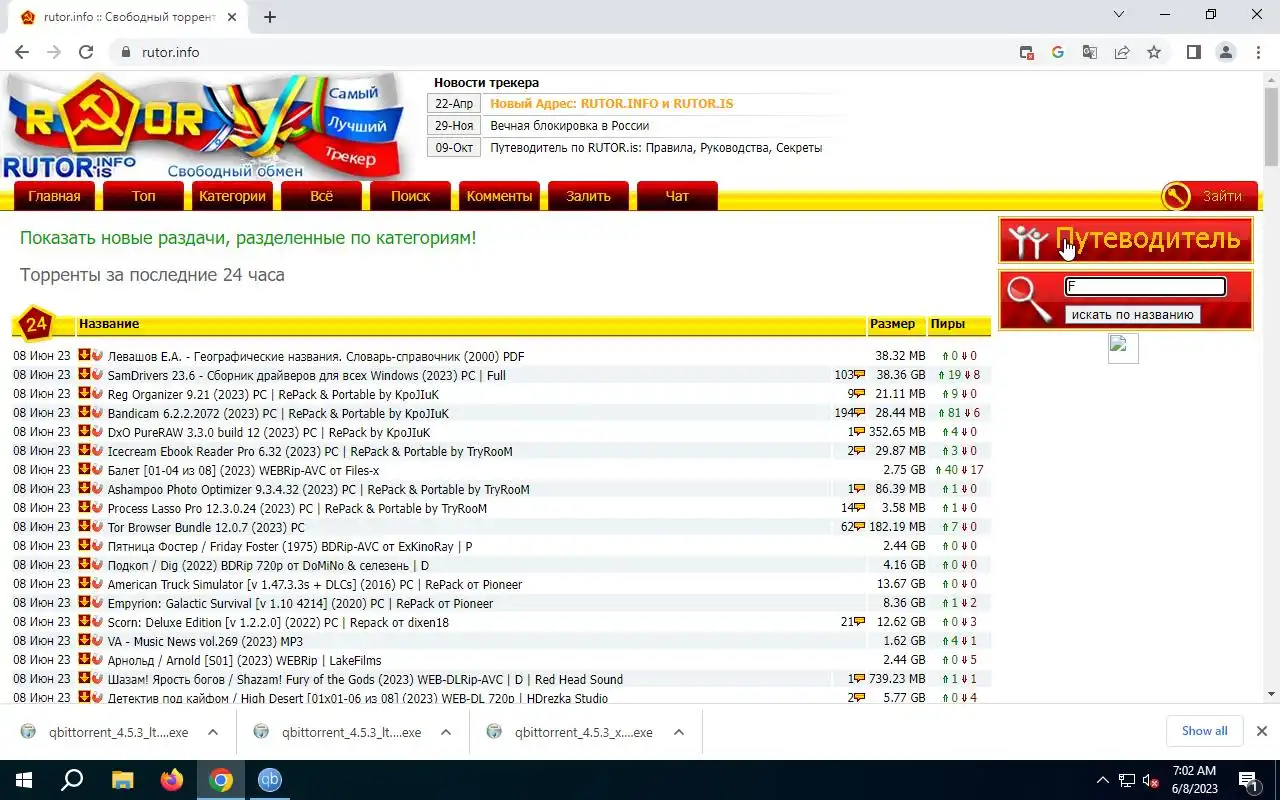Open magnet link for Process Lasso Pro
This screenshot has height=800, width=1280.
98,508
